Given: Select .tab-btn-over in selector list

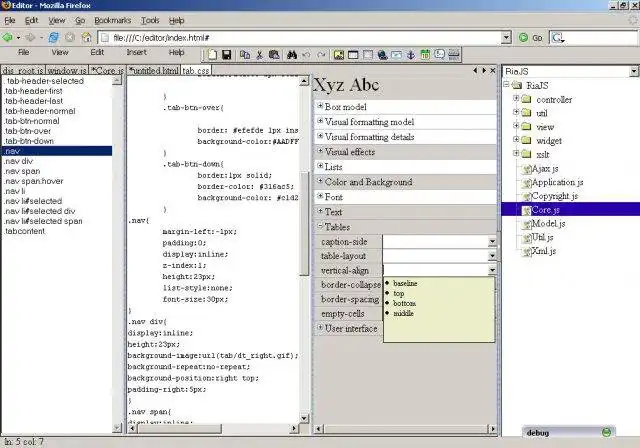Looking at the screenshot, I should tap(57, 131).
